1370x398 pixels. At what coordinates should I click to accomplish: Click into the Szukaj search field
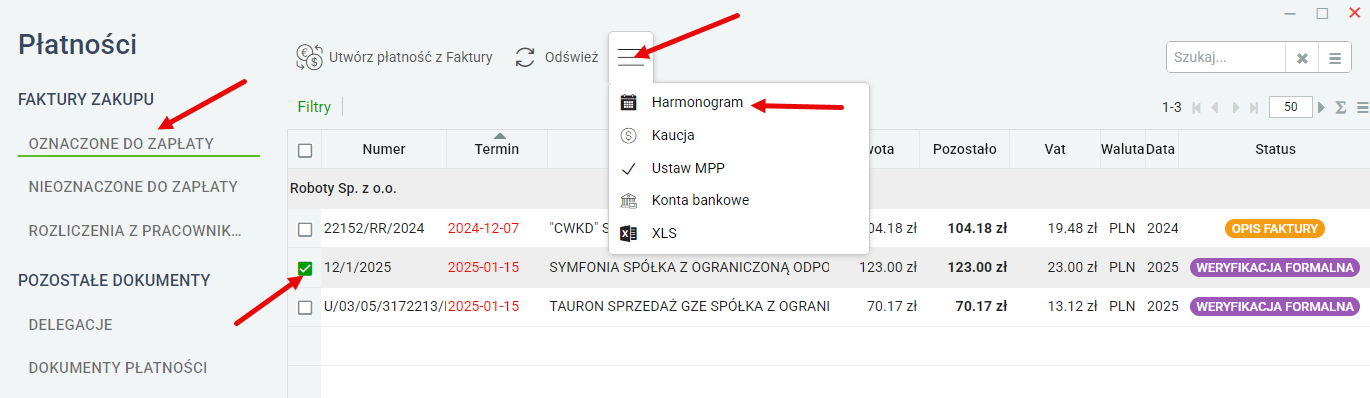pyautogui.click(x=1226, y=58)
